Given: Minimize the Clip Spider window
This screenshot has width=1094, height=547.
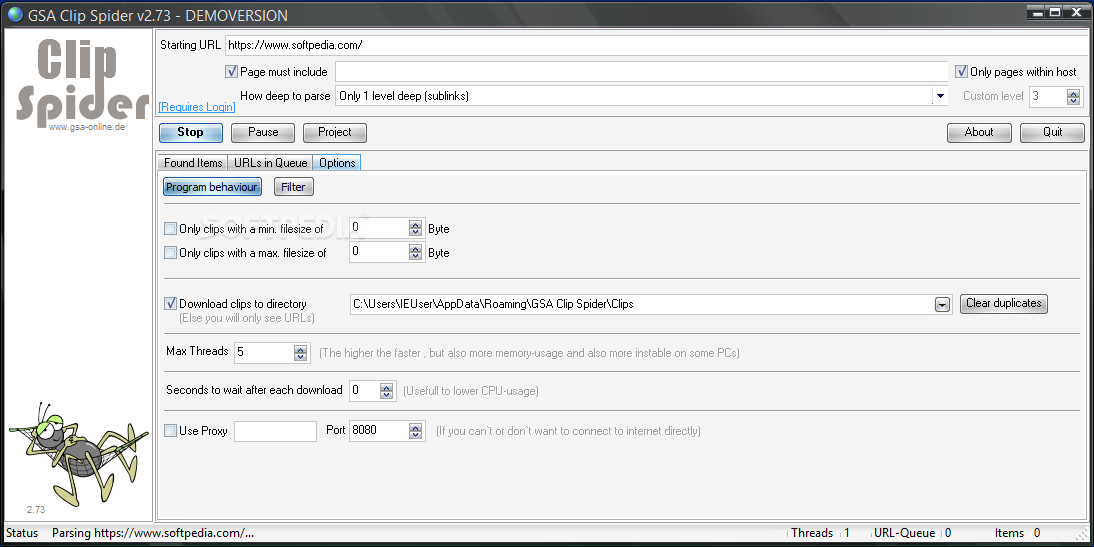Looking at the screenshot, I should click(x=1037, y=11).
